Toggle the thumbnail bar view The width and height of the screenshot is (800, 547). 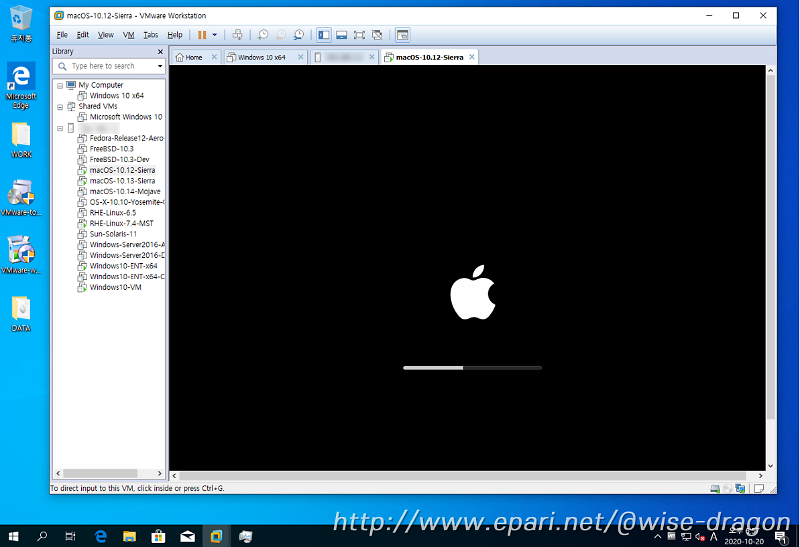click(342, 35)
